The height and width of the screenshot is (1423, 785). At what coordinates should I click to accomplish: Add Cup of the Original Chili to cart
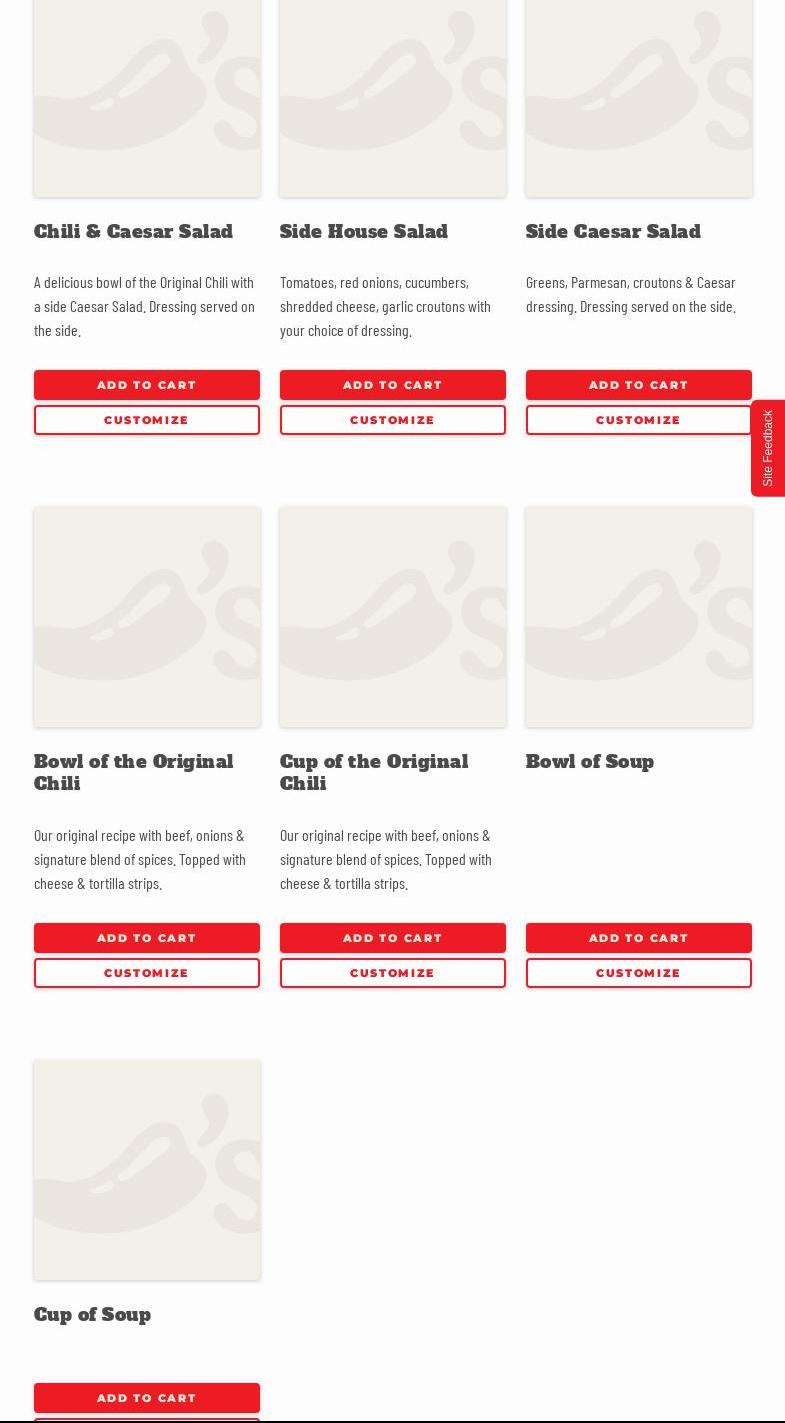(392, 938)
